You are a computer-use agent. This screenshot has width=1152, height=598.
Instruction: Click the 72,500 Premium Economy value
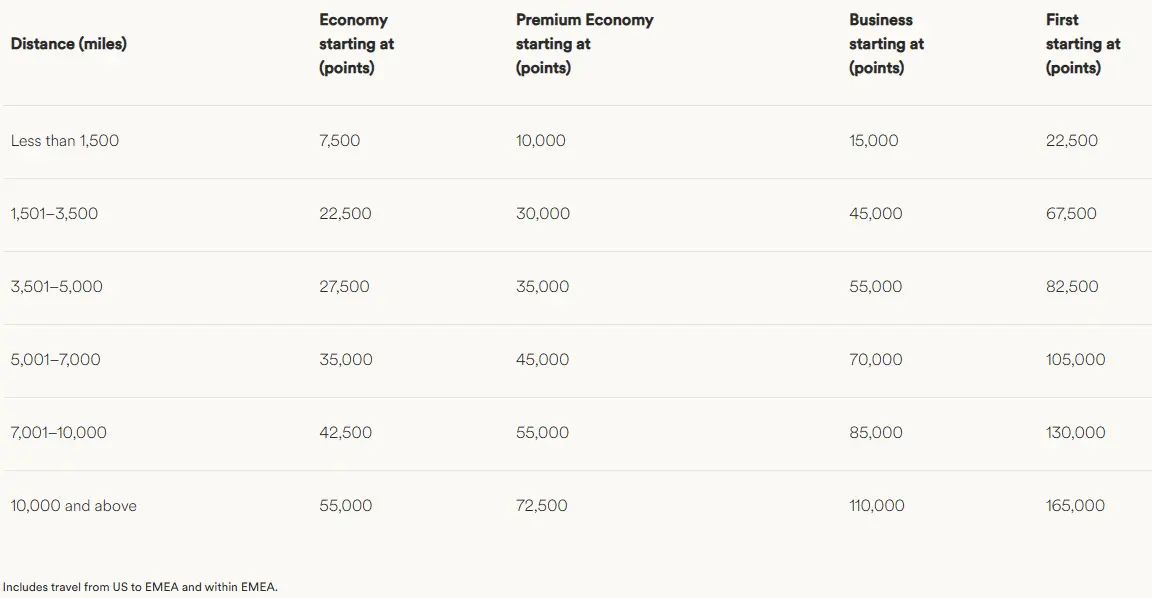pyautogui.click(x=542, y=506)
